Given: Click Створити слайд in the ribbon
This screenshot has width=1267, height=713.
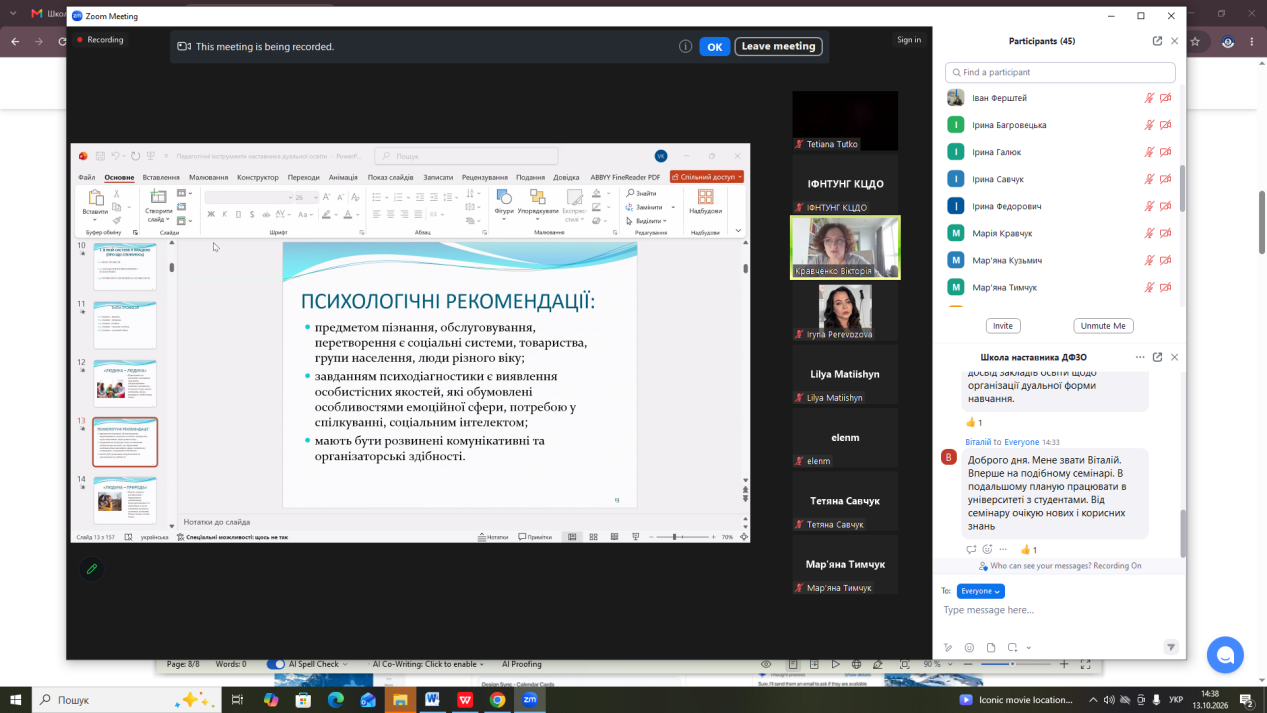Looking at the screenshot, I should click(x=158, y=206).
